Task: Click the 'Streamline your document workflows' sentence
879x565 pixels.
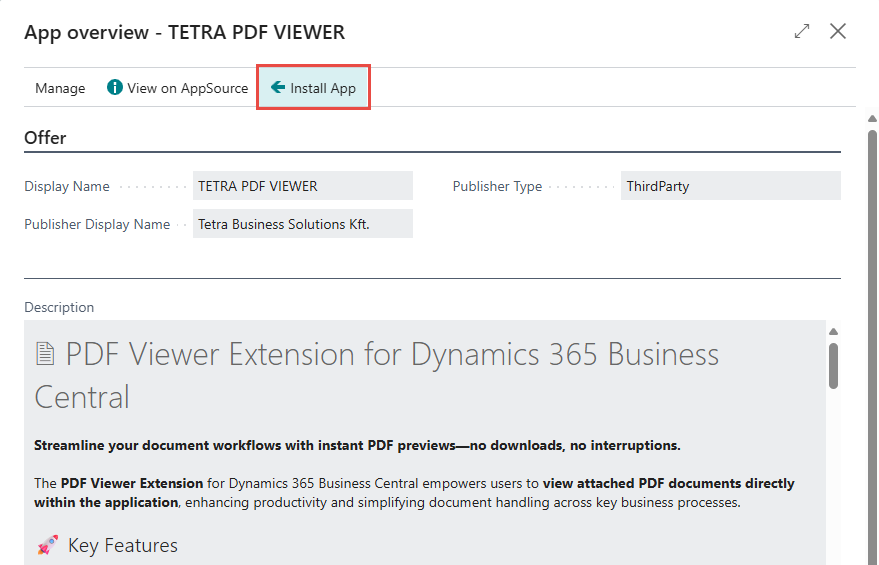Action: click(357, 445)
